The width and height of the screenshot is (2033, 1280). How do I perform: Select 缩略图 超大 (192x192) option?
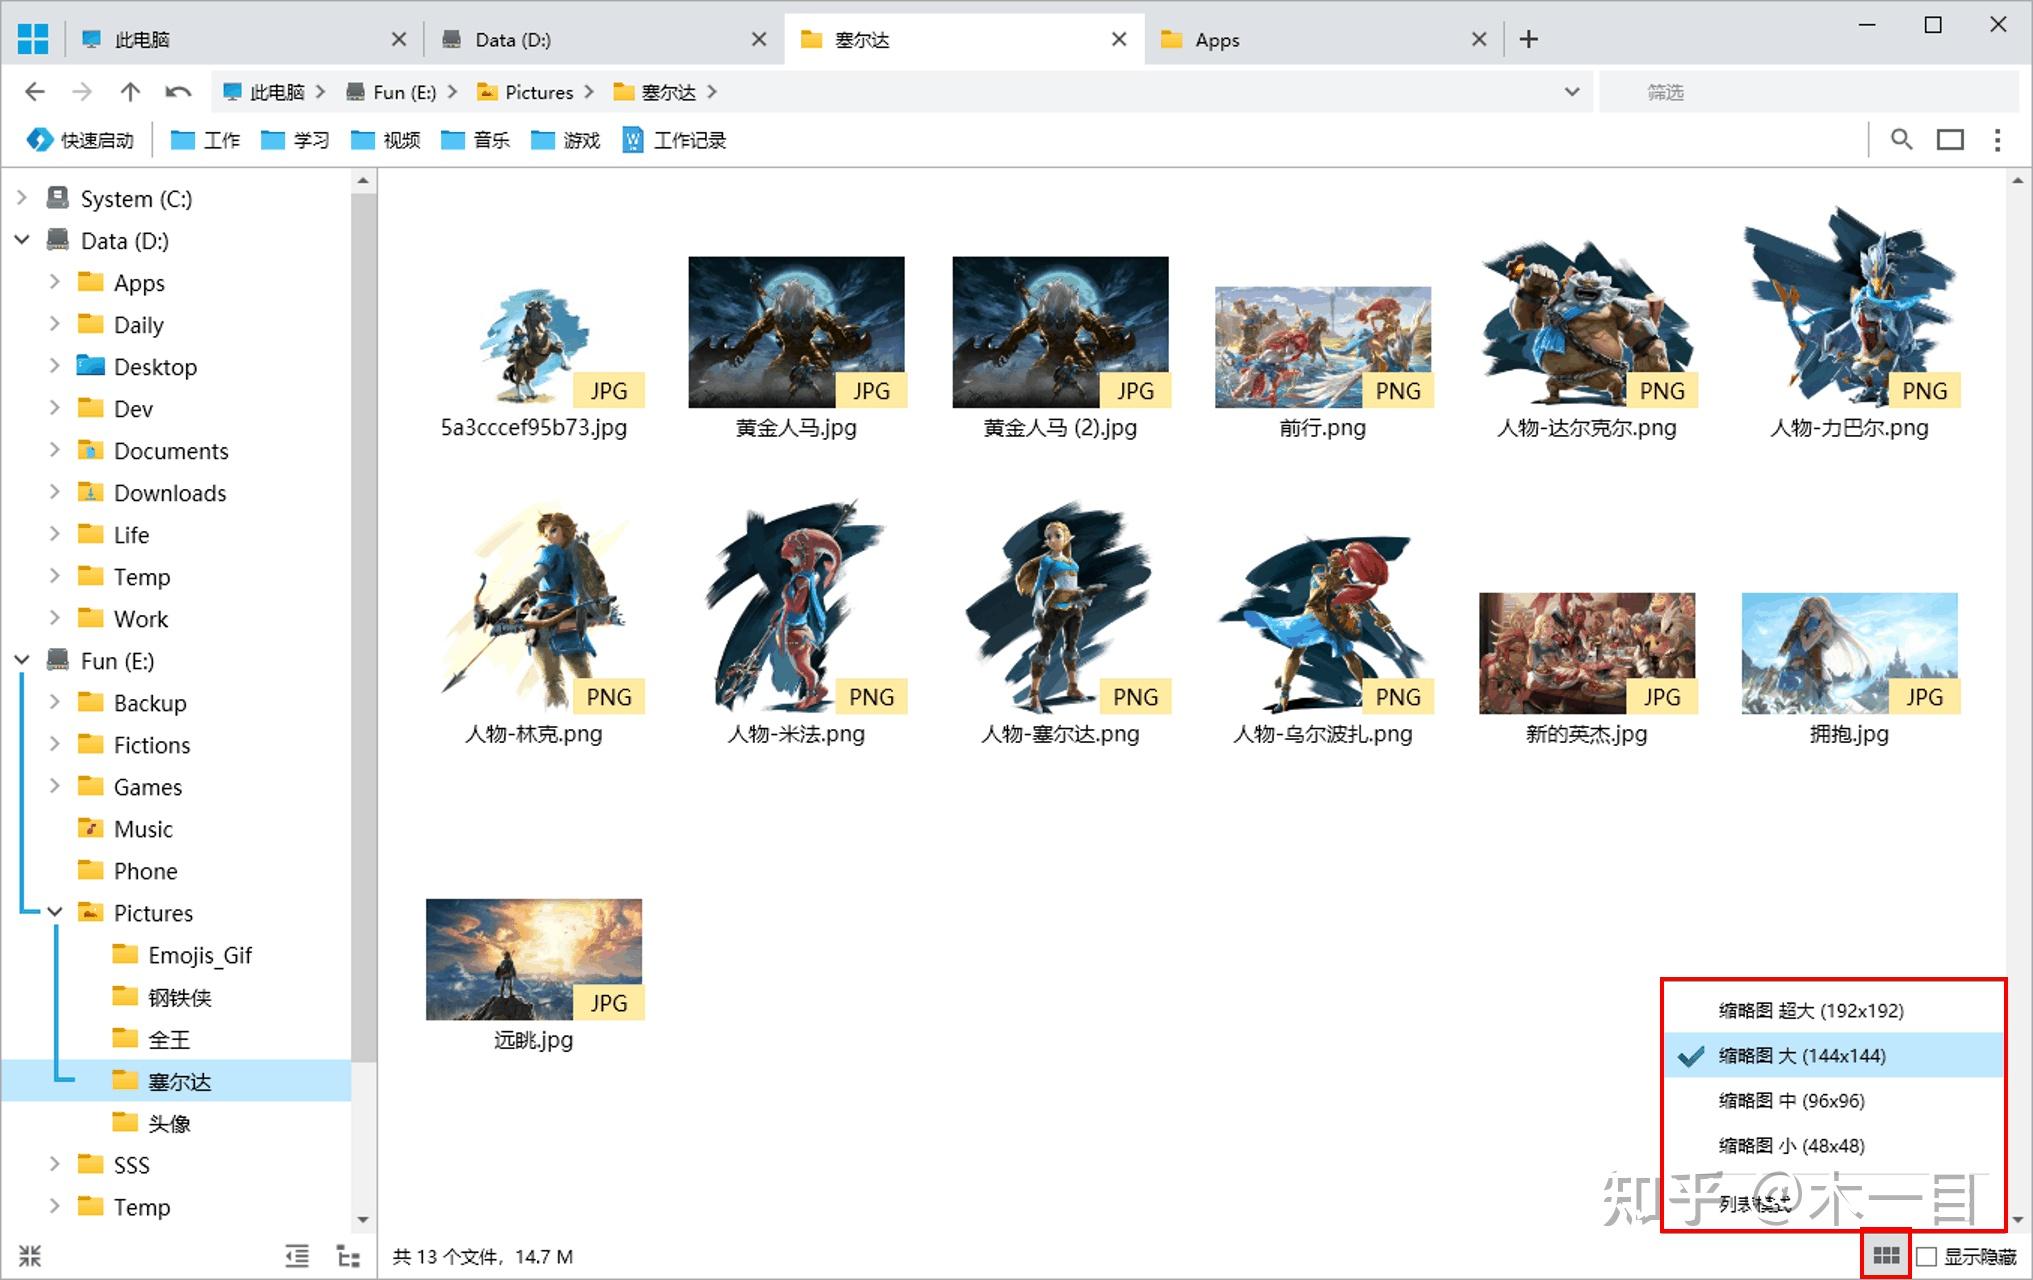[1833, 1010]
